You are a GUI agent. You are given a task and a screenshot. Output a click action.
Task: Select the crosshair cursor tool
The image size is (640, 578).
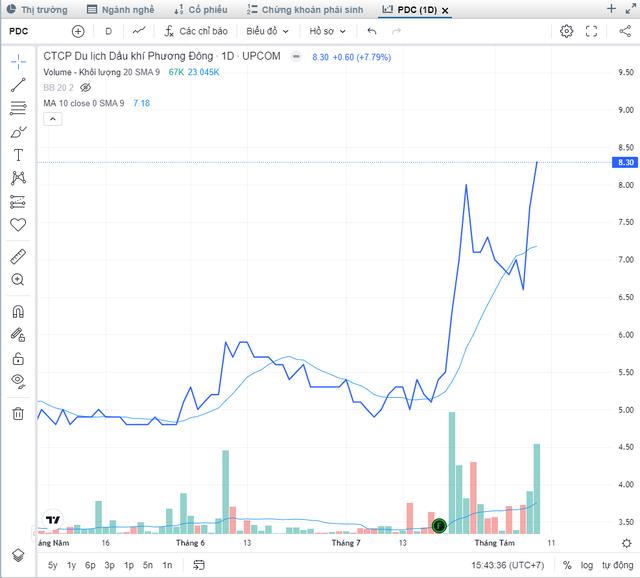18,61
